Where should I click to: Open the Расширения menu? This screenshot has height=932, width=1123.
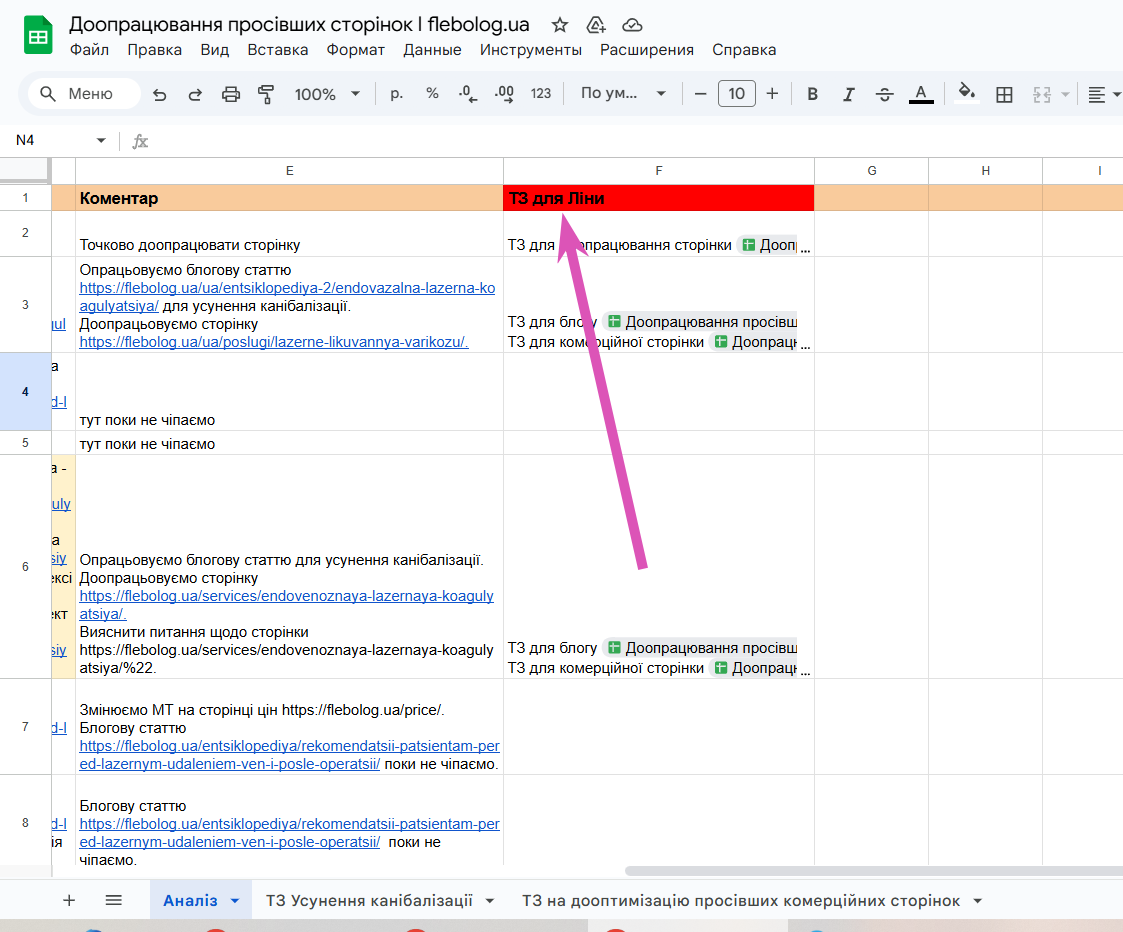click(x=647, y=50)
